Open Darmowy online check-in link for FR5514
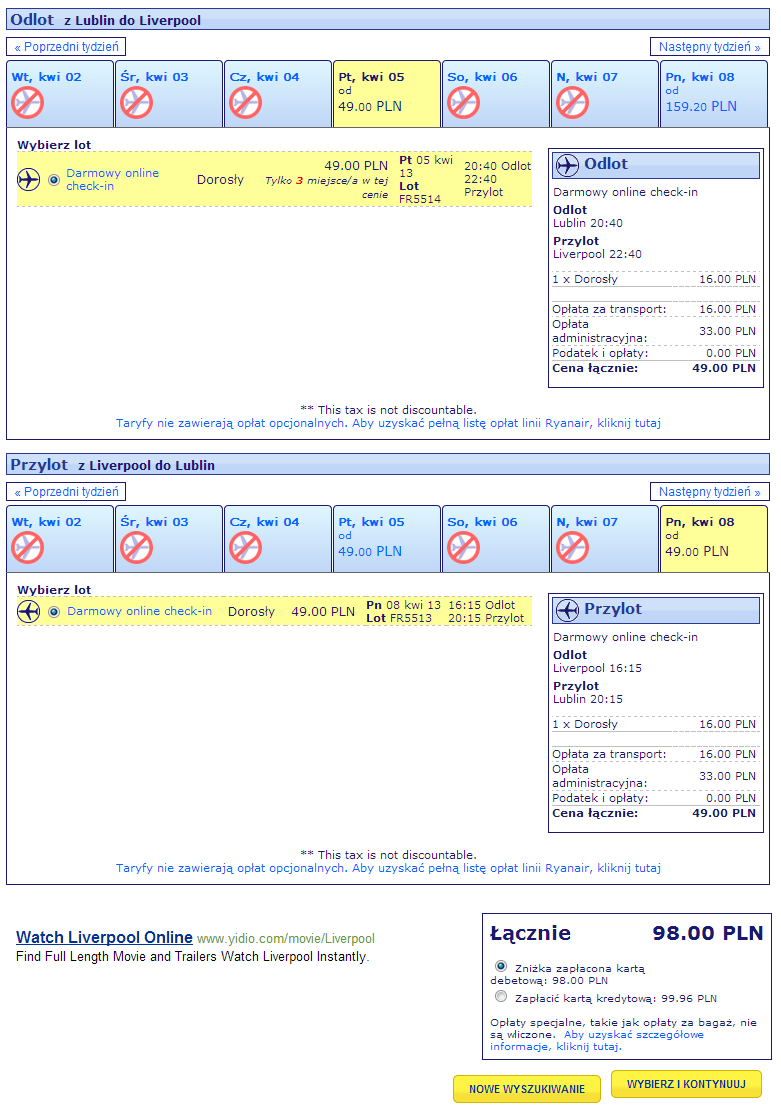This screenshot has height=1116, width=781. (112, 179)
